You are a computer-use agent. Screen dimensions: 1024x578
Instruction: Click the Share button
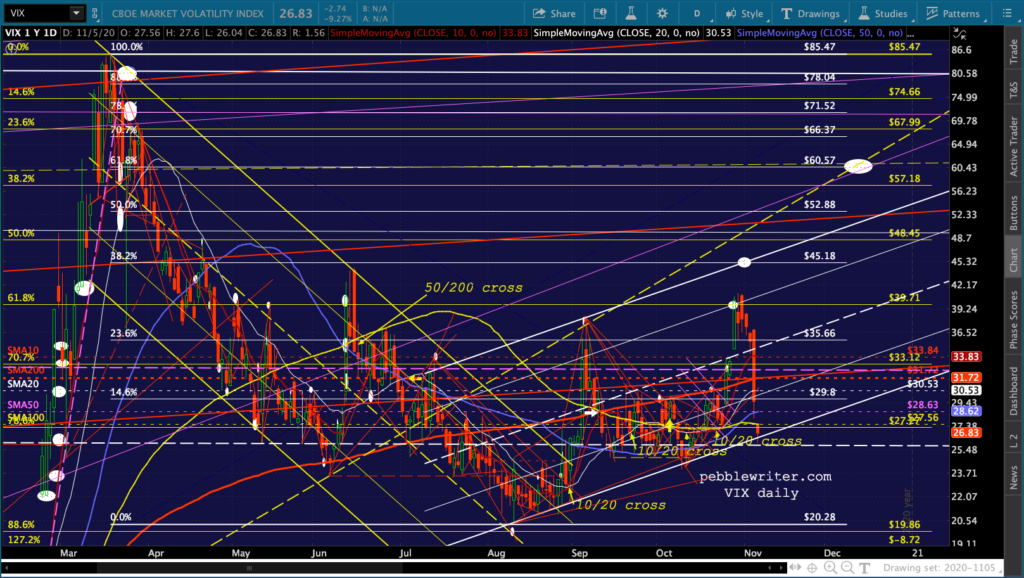pyautogui.click(x=554, y=13)
